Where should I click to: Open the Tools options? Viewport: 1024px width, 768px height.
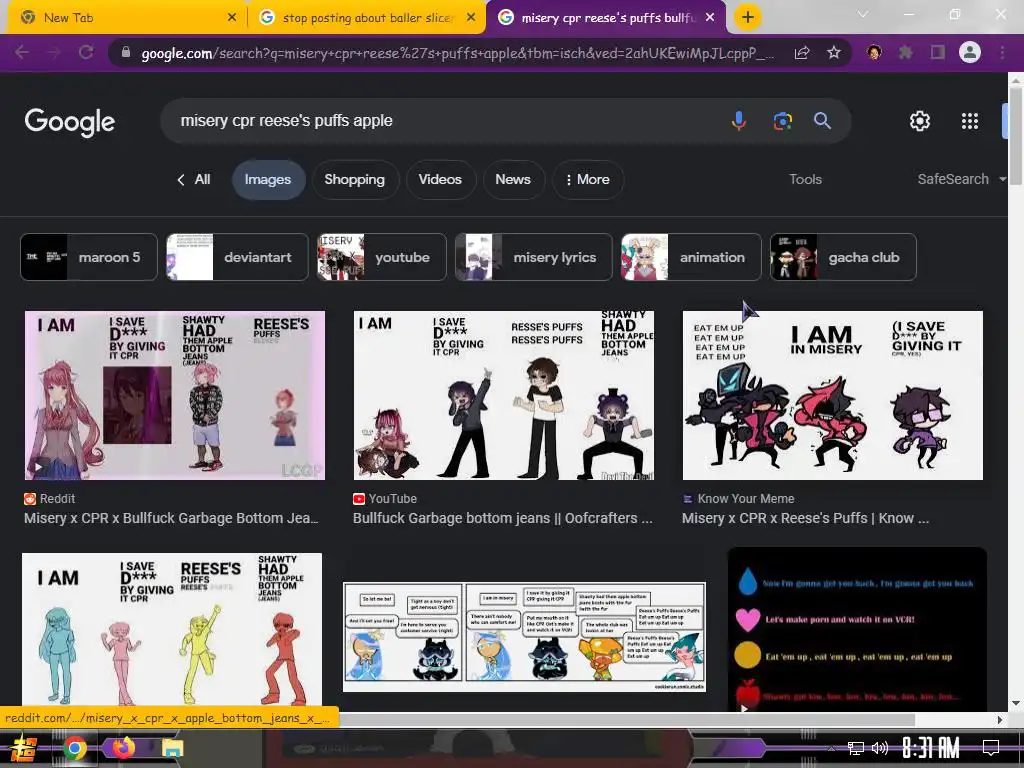[x=805, y=180]
